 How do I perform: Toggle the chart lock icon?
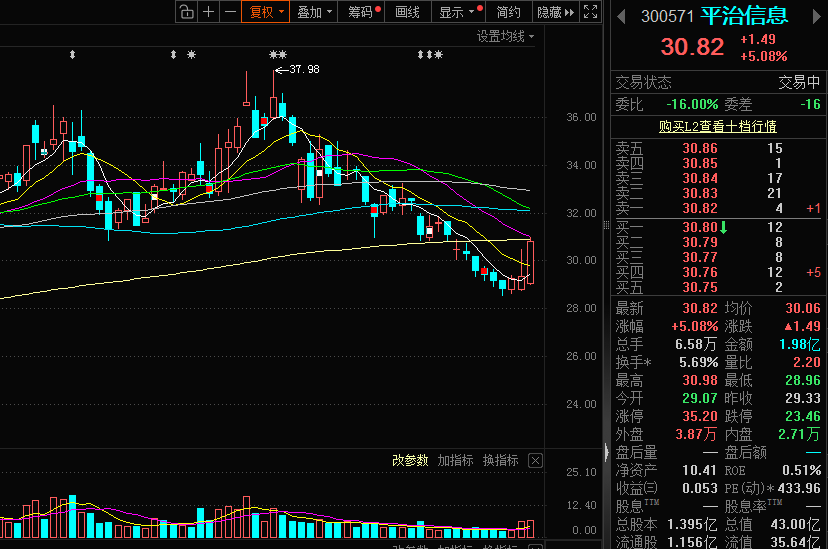[x=186, y=12]
